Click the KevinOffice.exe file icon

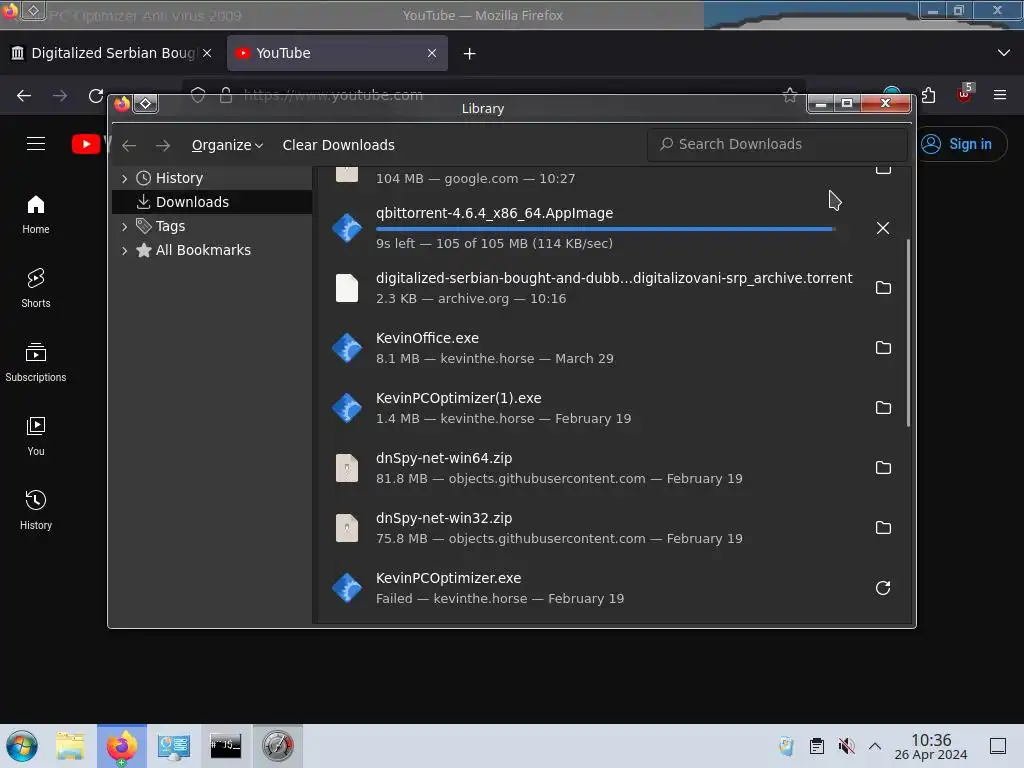tap(347, 348)
